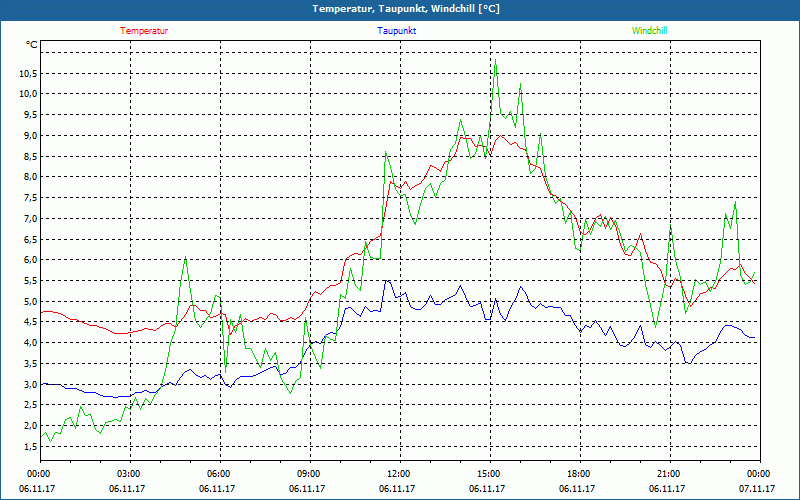The width and height of the screenshot is (800, 500).
Task: Click the 06:00 time label
Action: pyautogui.click(x=220, y=474)
